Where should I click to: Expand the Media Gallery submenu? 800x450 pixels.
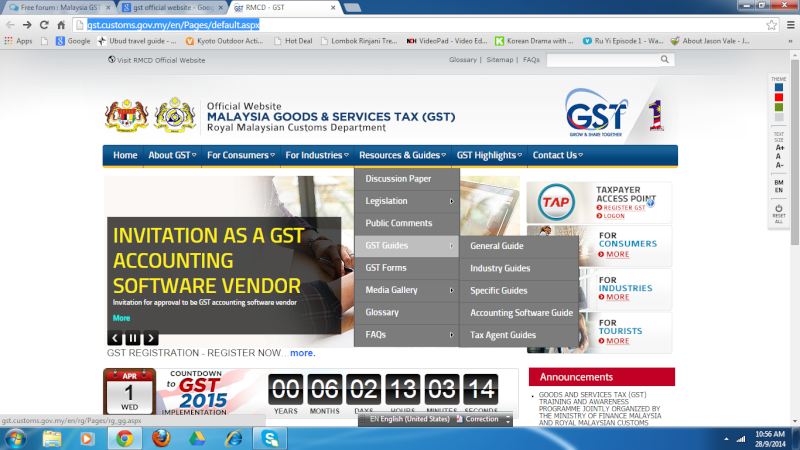click(x=407, y=290)
